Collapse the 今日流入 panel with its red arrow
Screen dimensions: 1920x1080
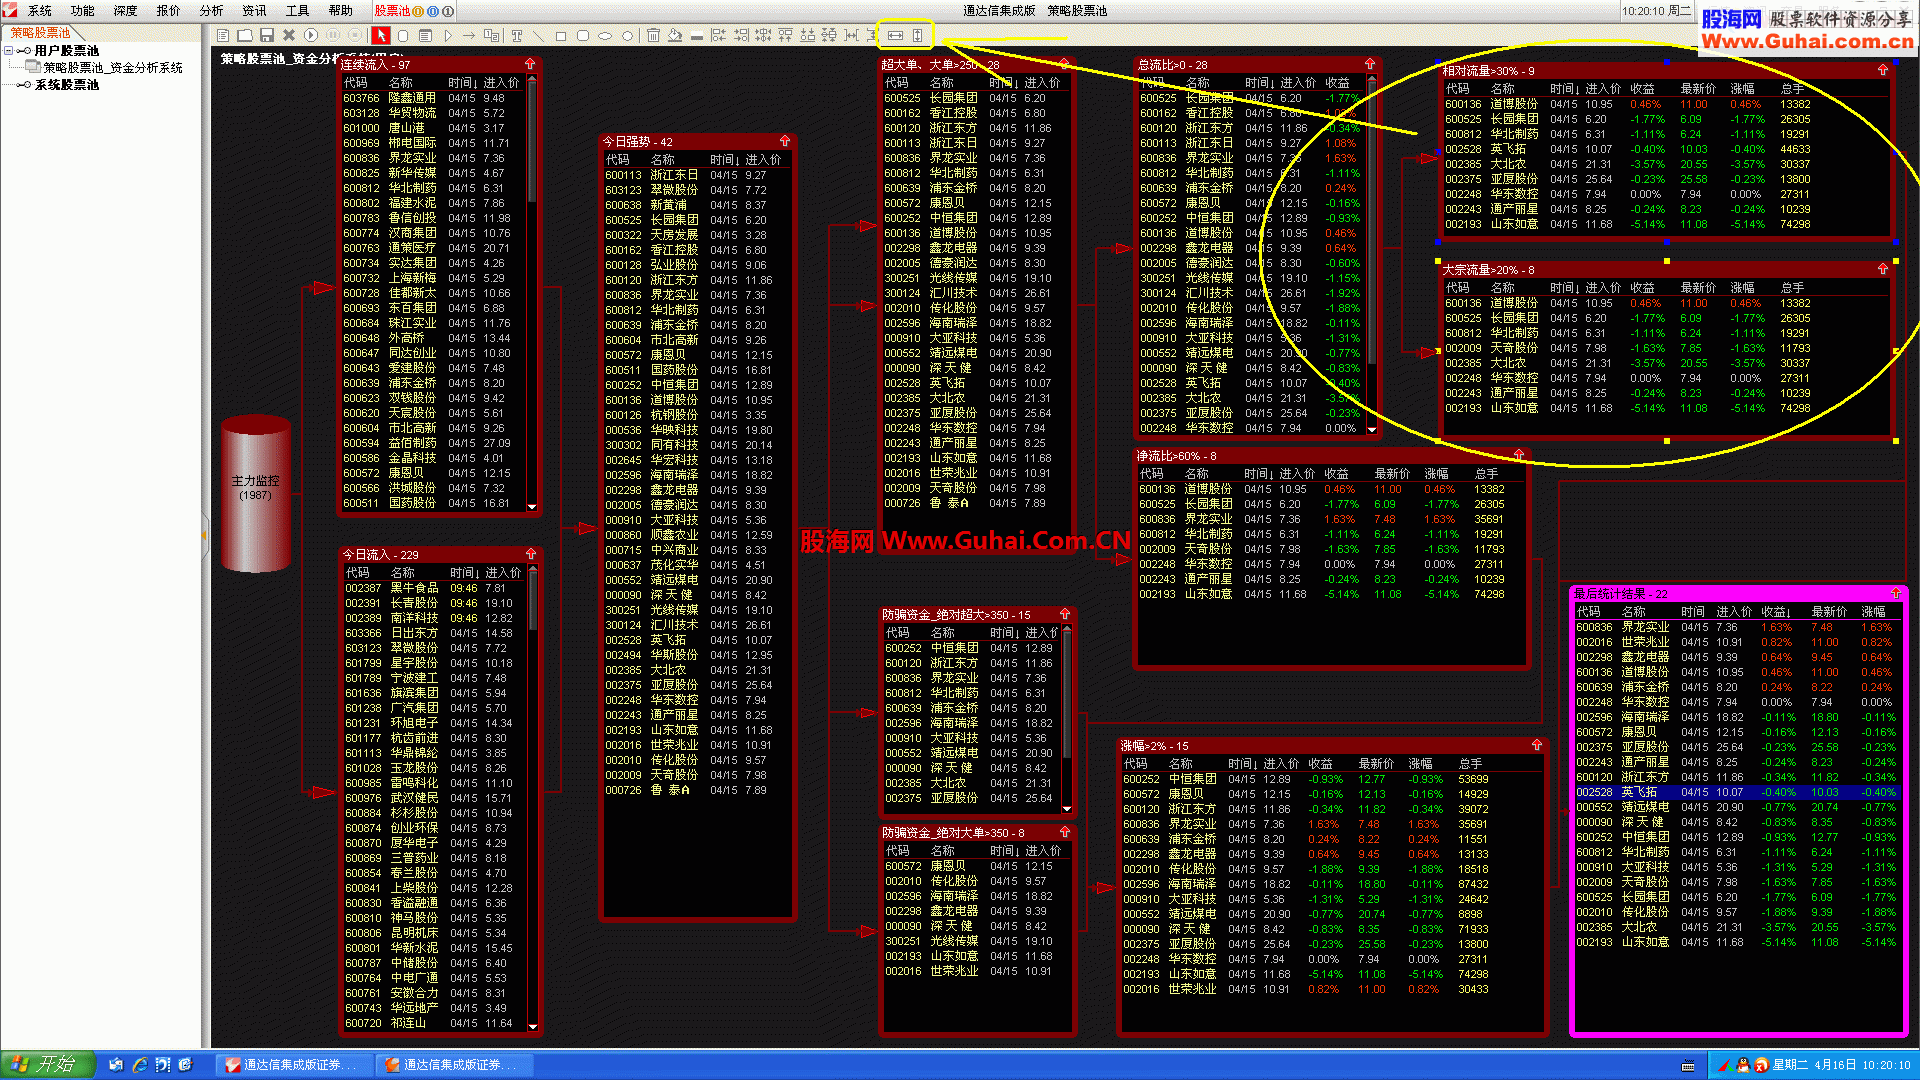point(531,553)
